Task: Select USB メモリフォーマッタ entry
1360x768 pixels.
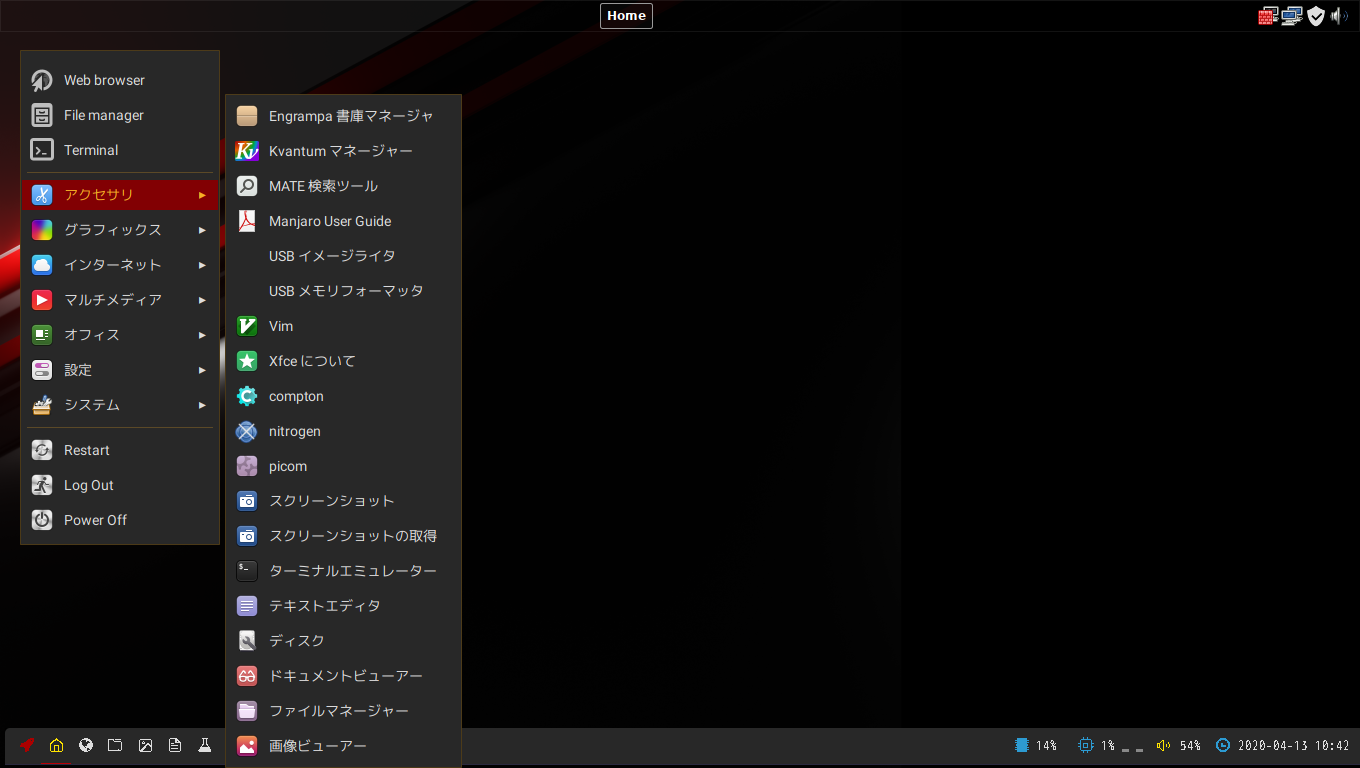Action: [343, 291]
